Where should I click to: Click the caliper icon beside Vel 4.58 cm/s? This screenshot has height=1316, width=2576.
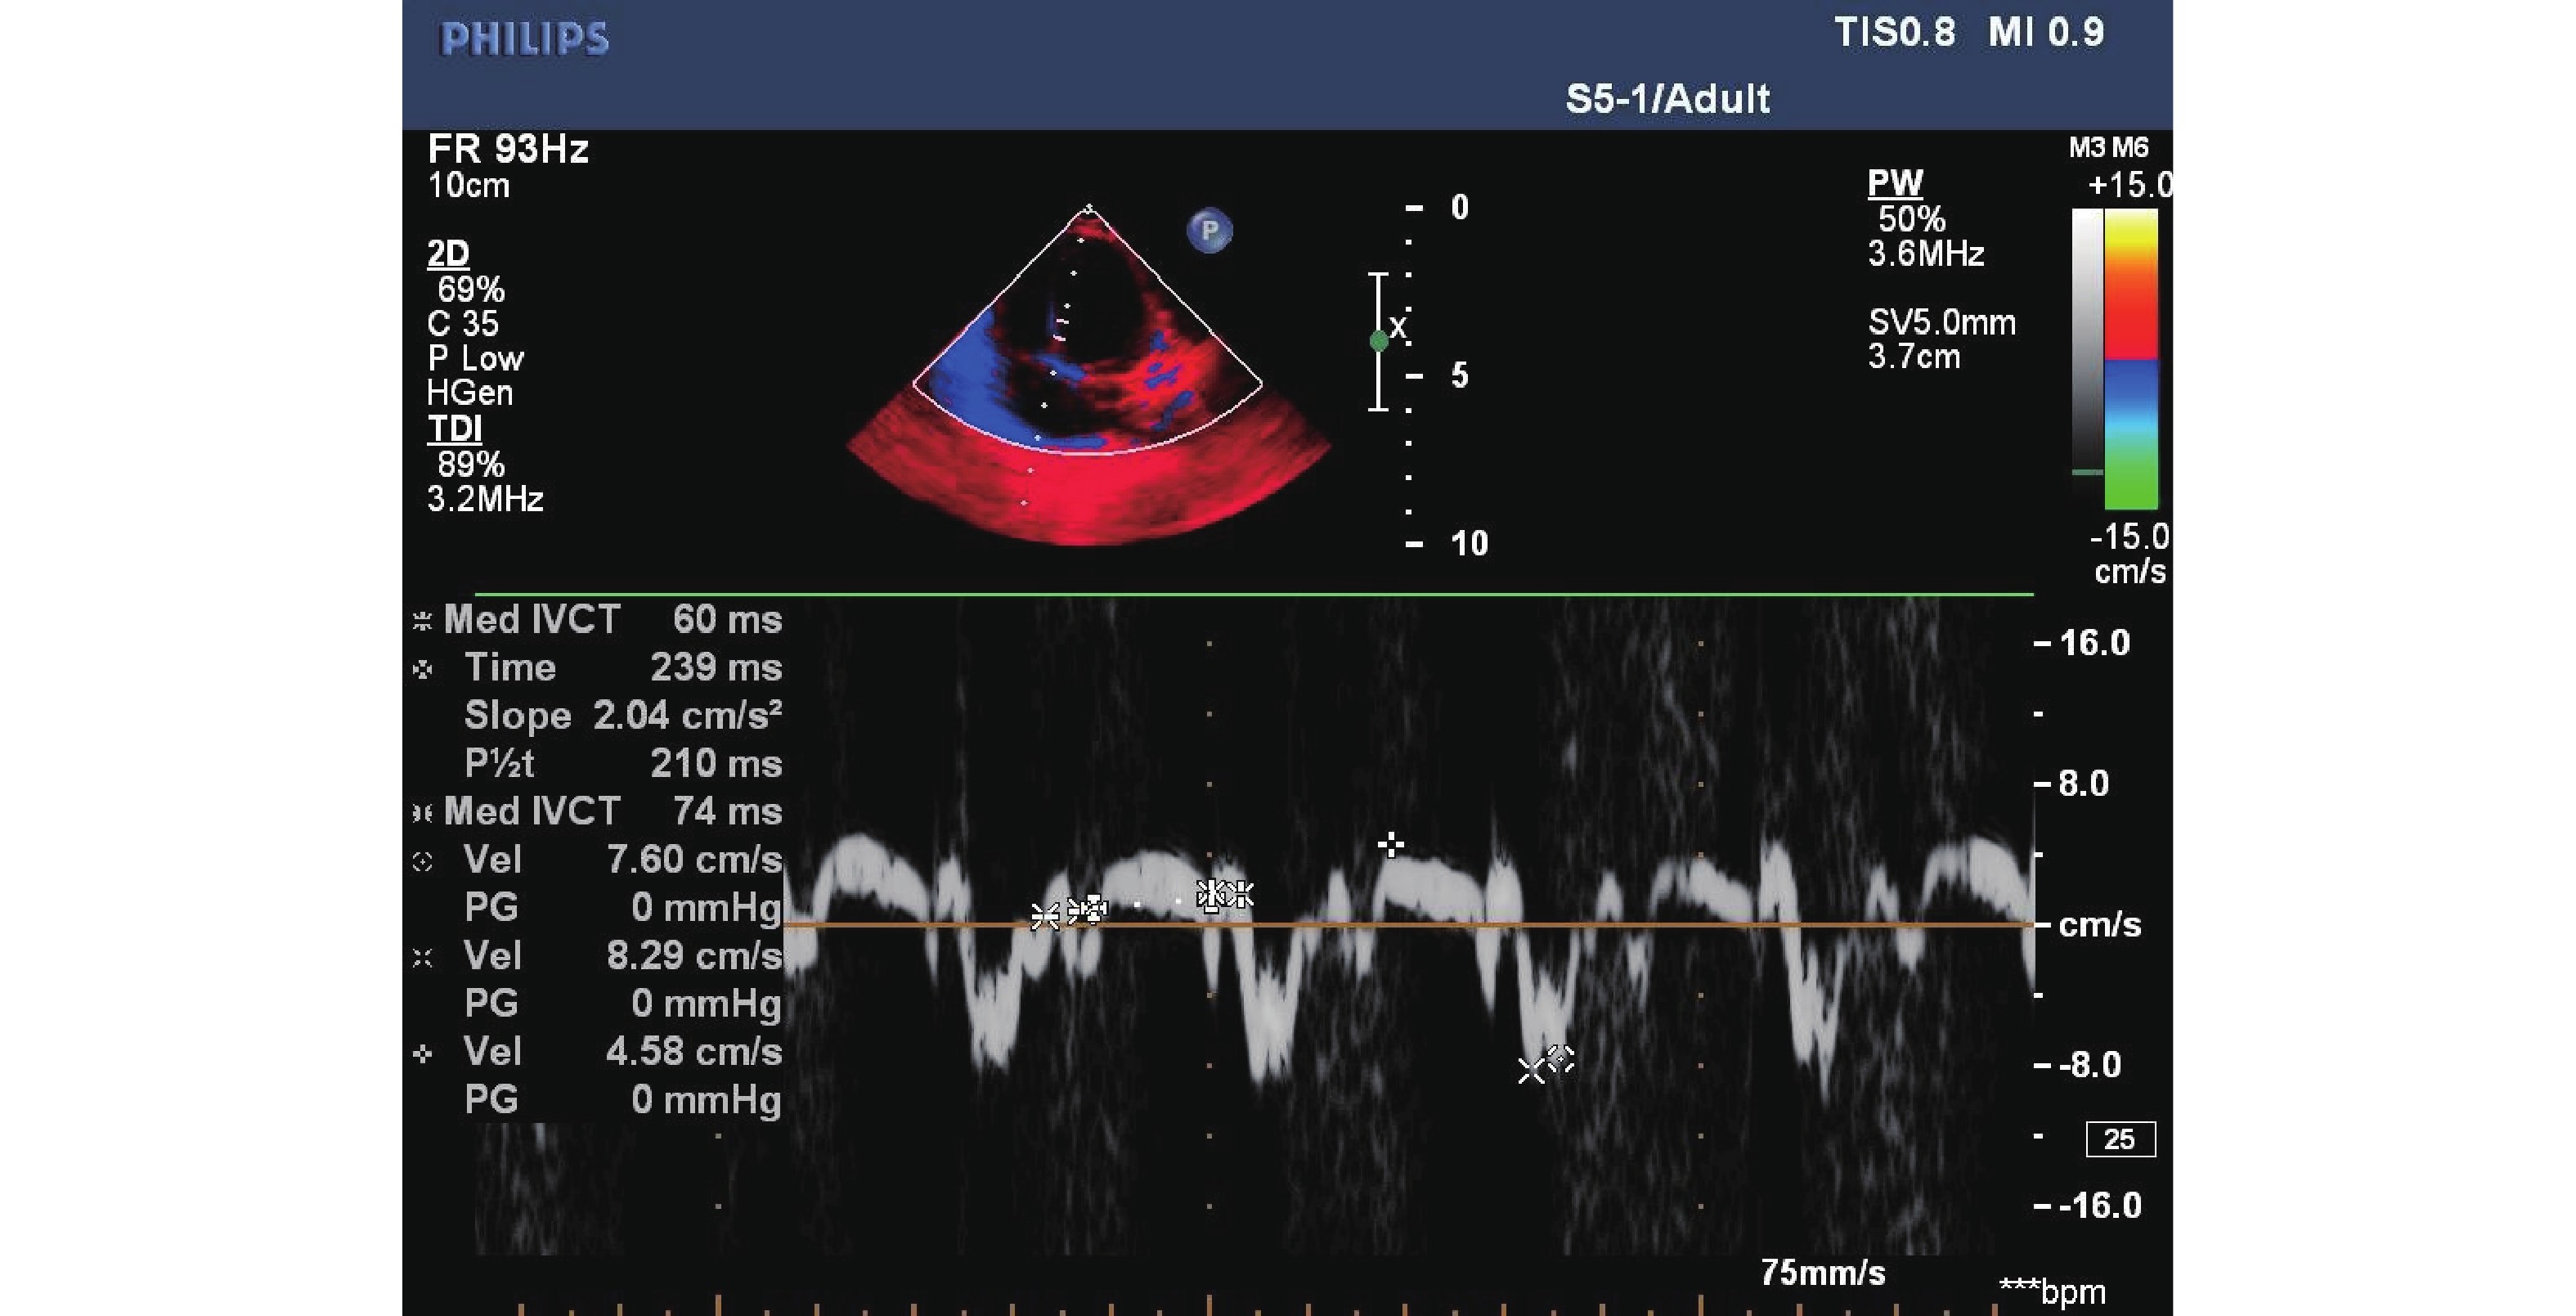click(x=422, y=1053)
